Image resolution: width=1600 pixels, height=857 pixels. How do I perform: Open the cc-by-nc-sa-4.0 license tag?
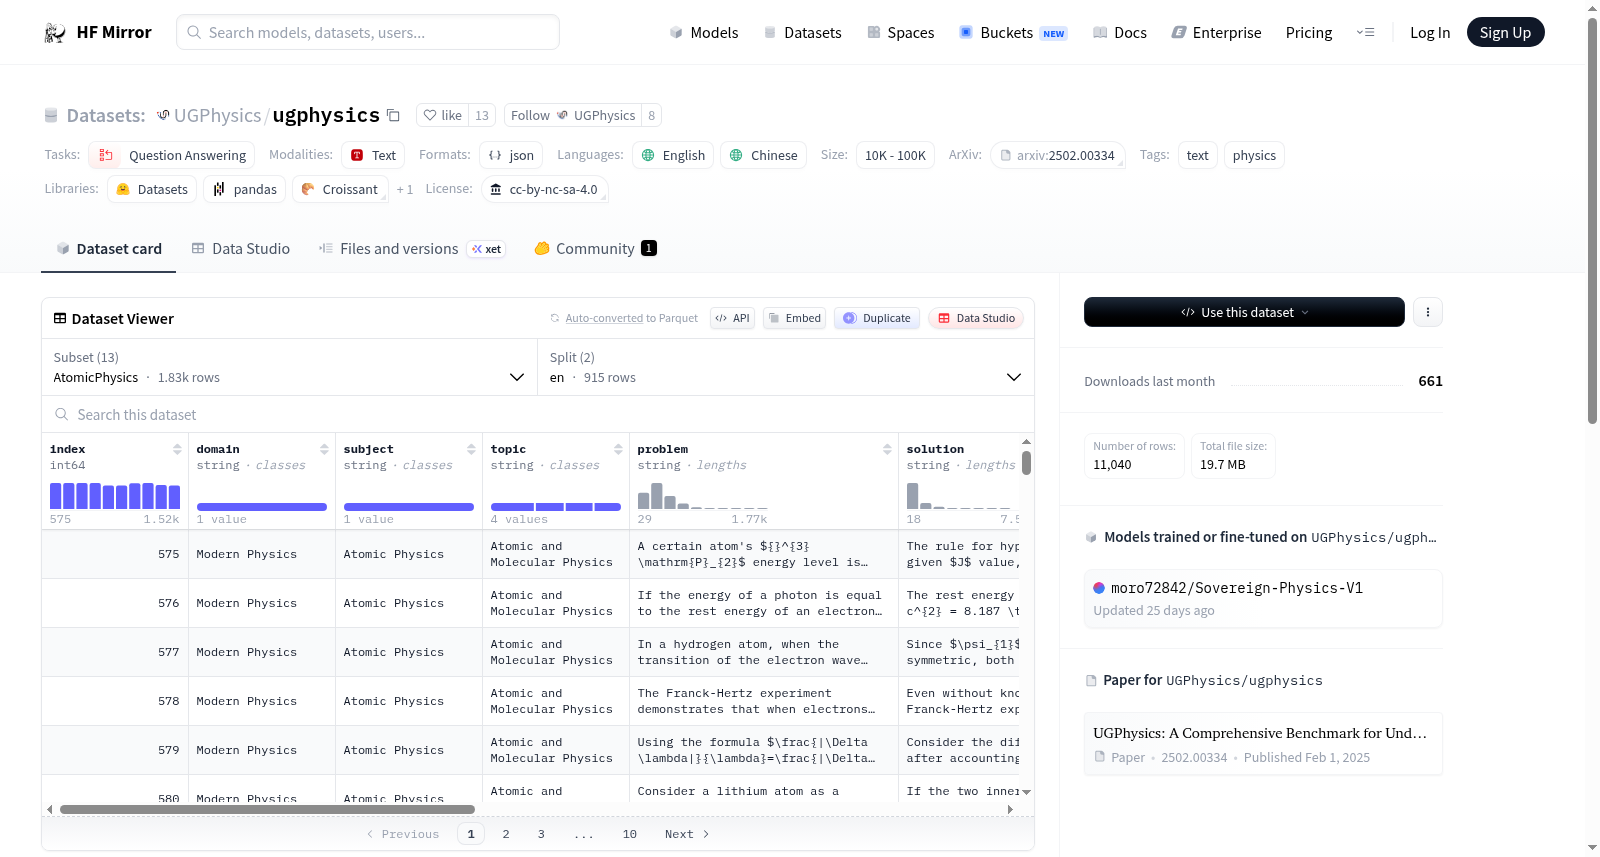point(545,190)
